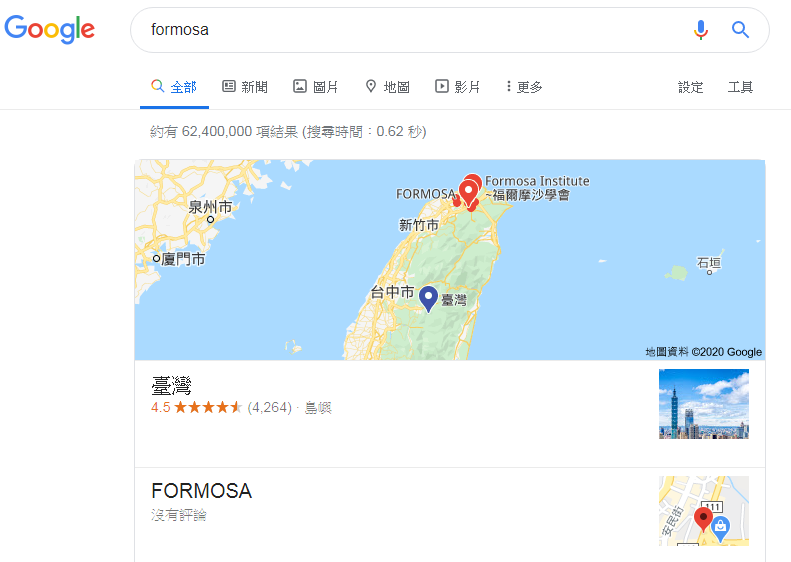Open the 設定 settings menu
791x562 pixels.
690,87
